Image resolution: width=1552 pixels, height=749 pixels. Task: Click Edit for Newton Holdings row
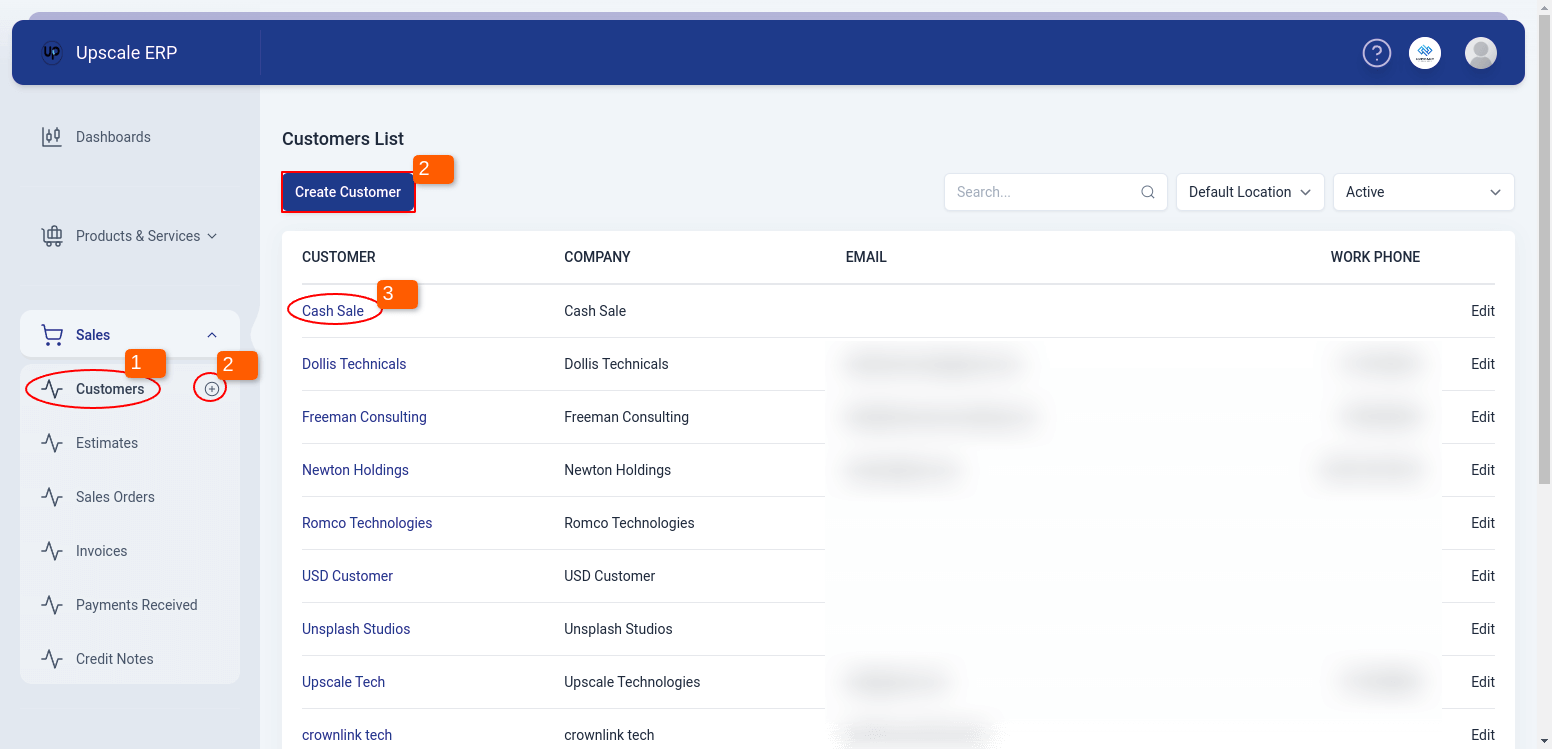click(x=1482, y=470)
